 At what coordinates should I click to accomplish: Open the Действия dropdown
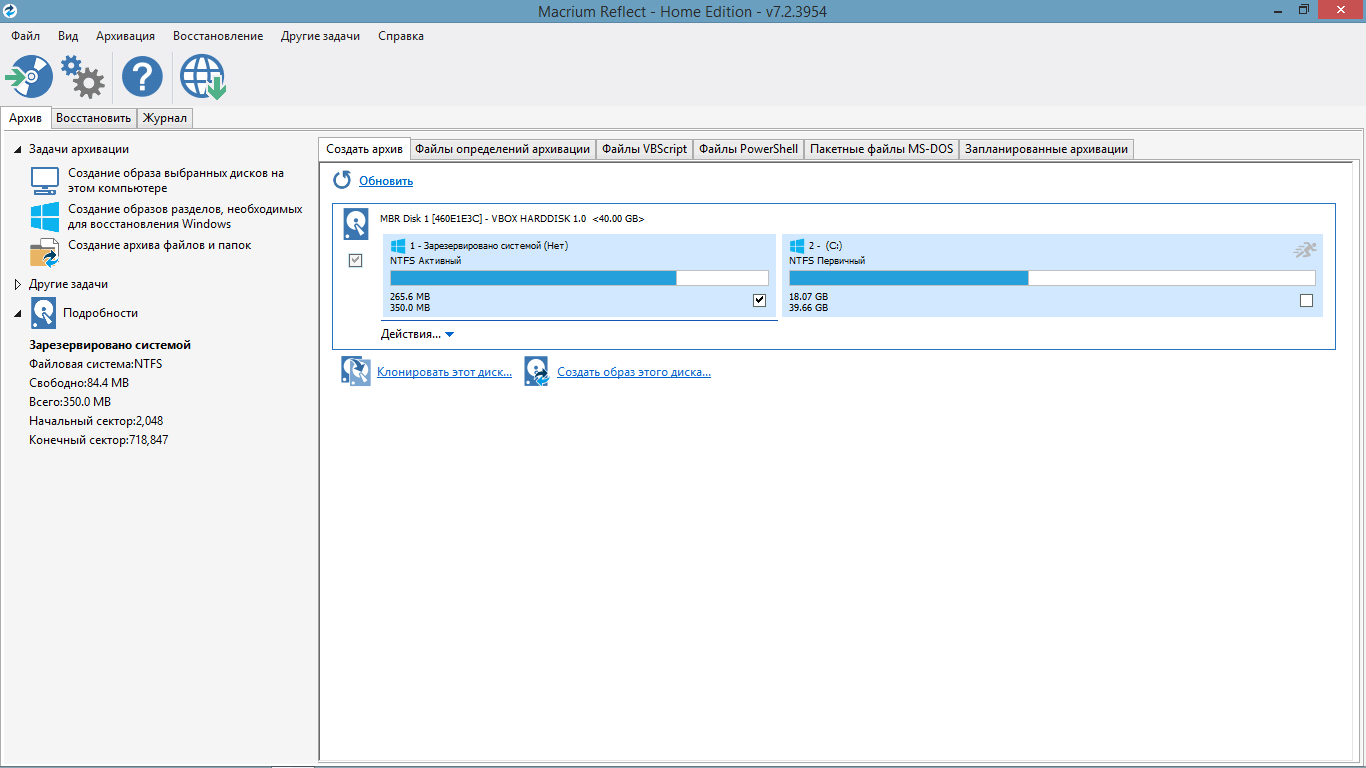tap(418, 334)
